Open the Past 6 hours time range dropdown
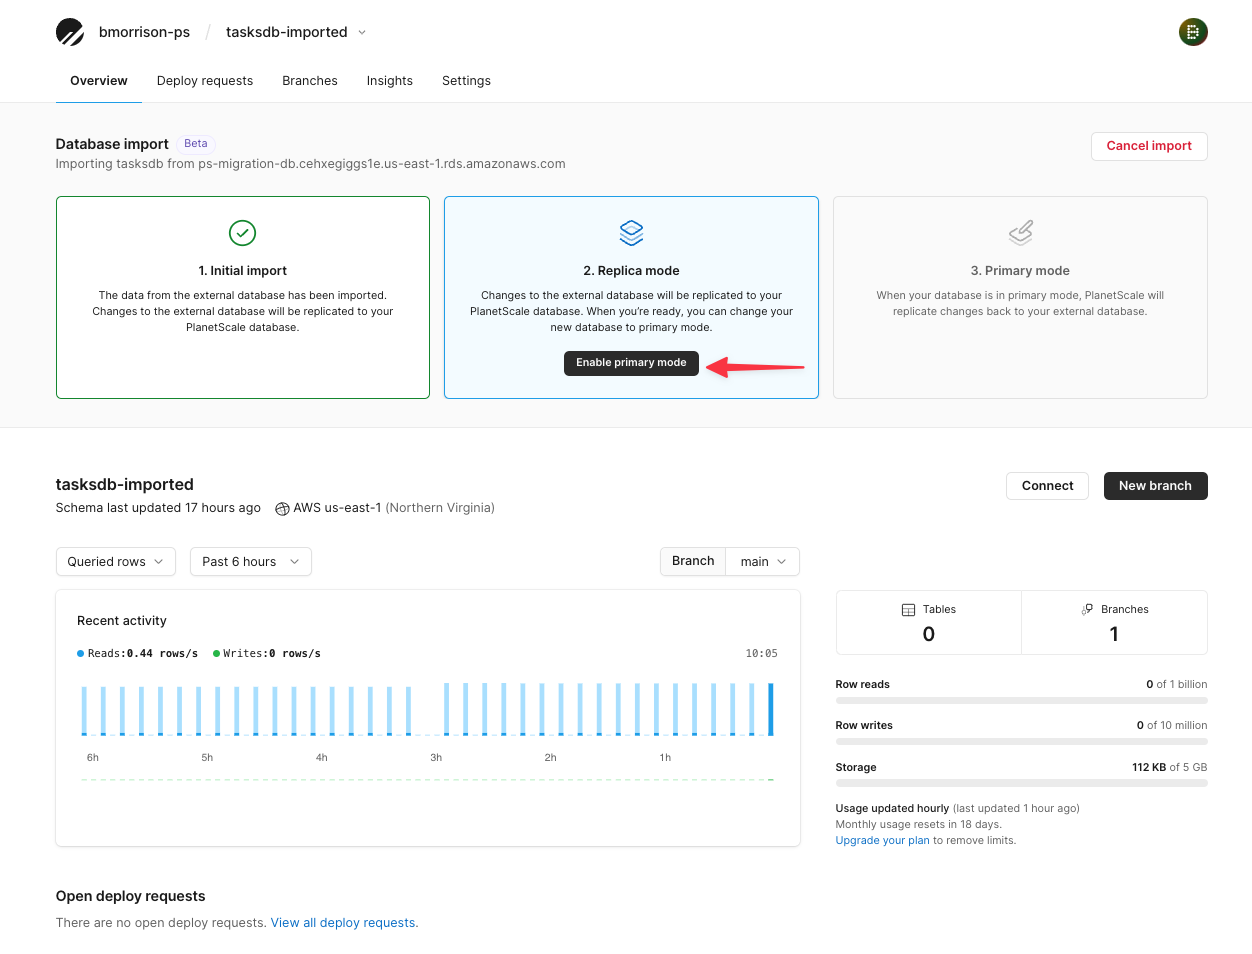 point(251,562)
